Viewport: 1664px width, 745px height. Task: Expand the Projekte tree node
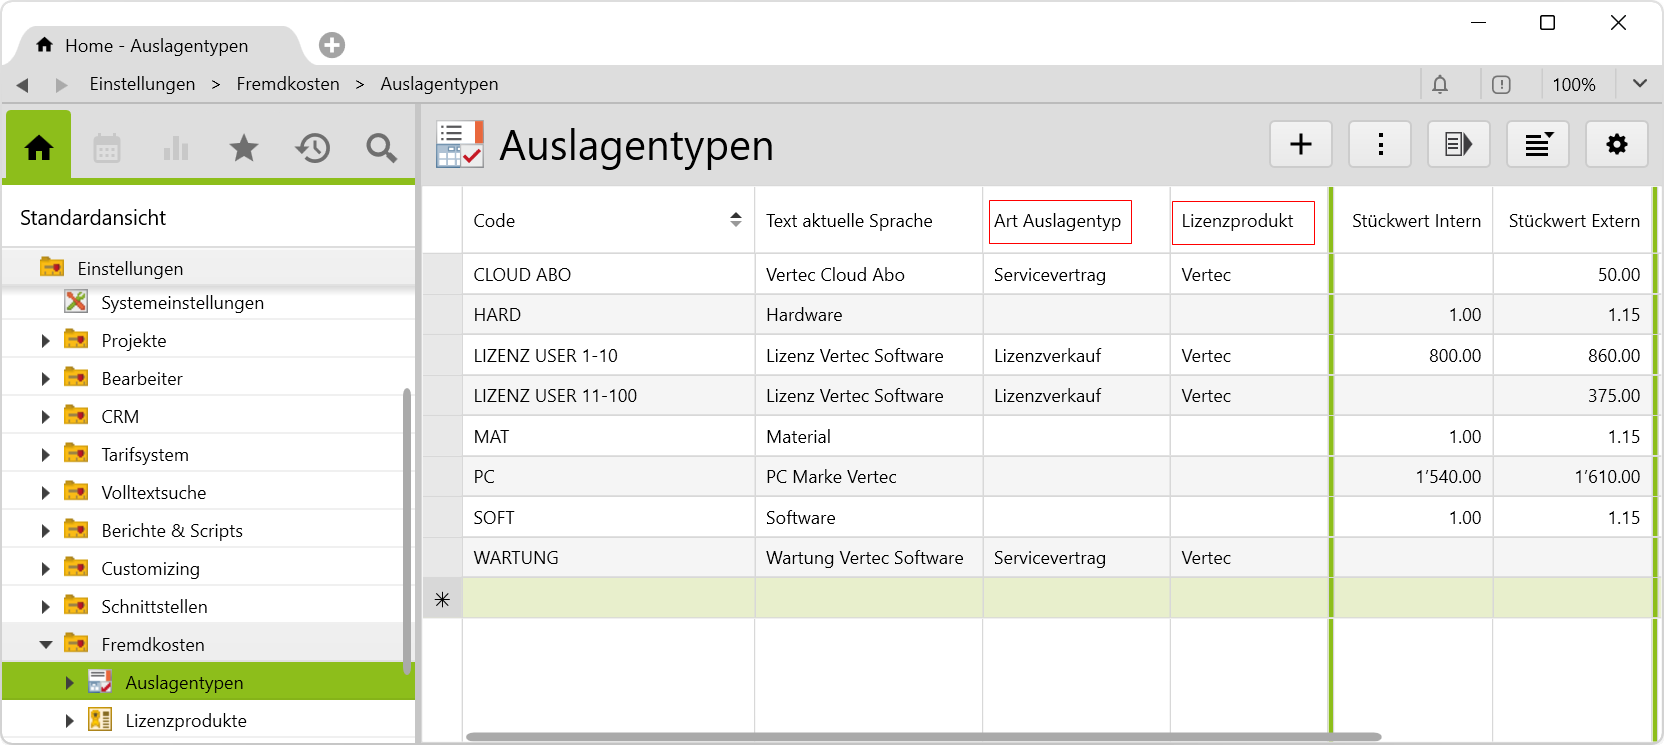click(x=45, y=341)
